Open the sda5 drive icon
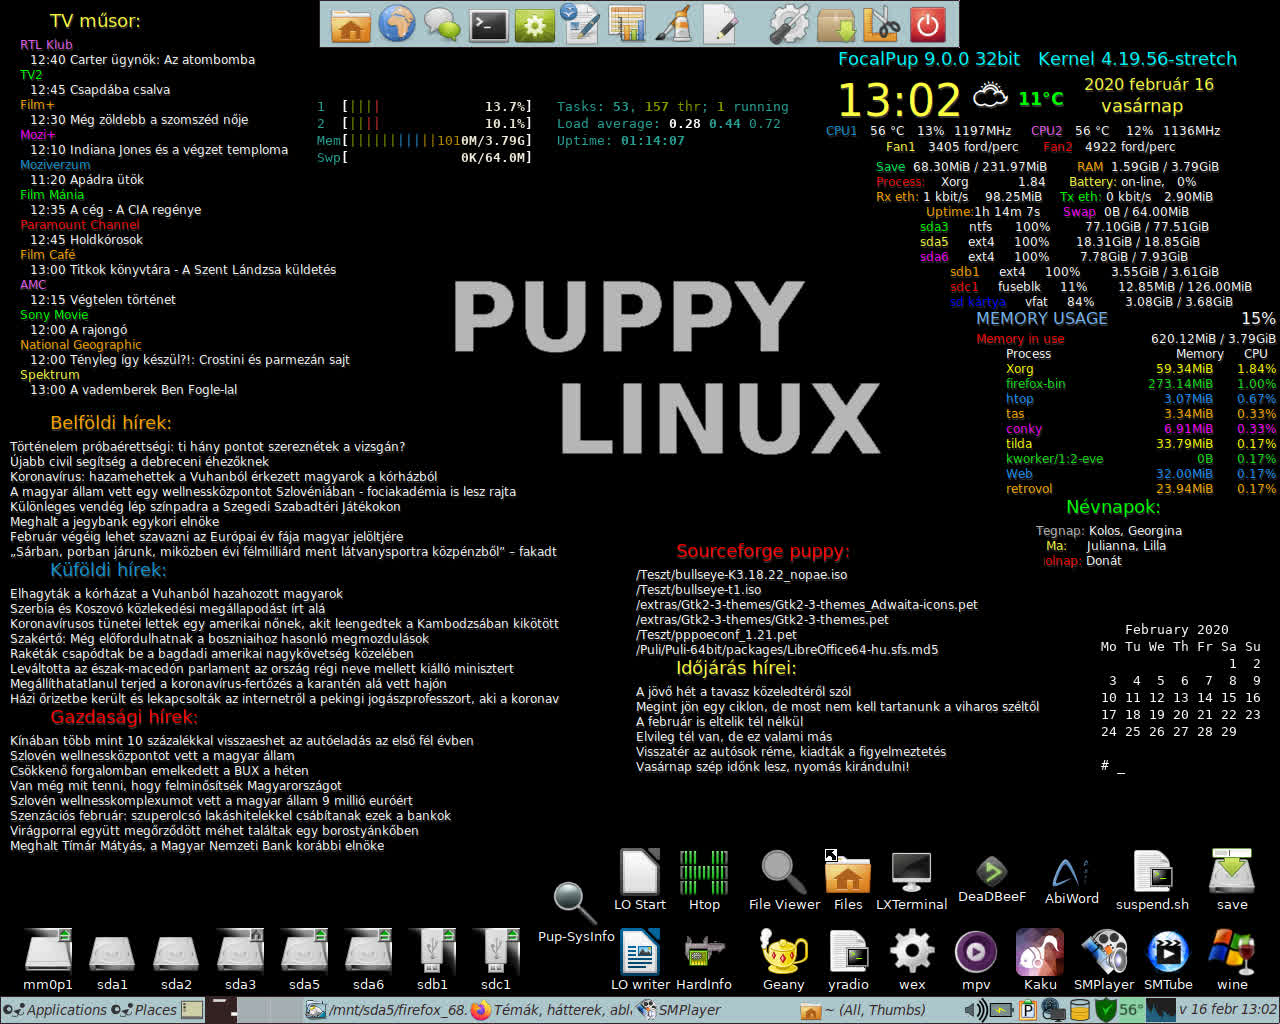1280x1024 pixels. pos(304,961)
